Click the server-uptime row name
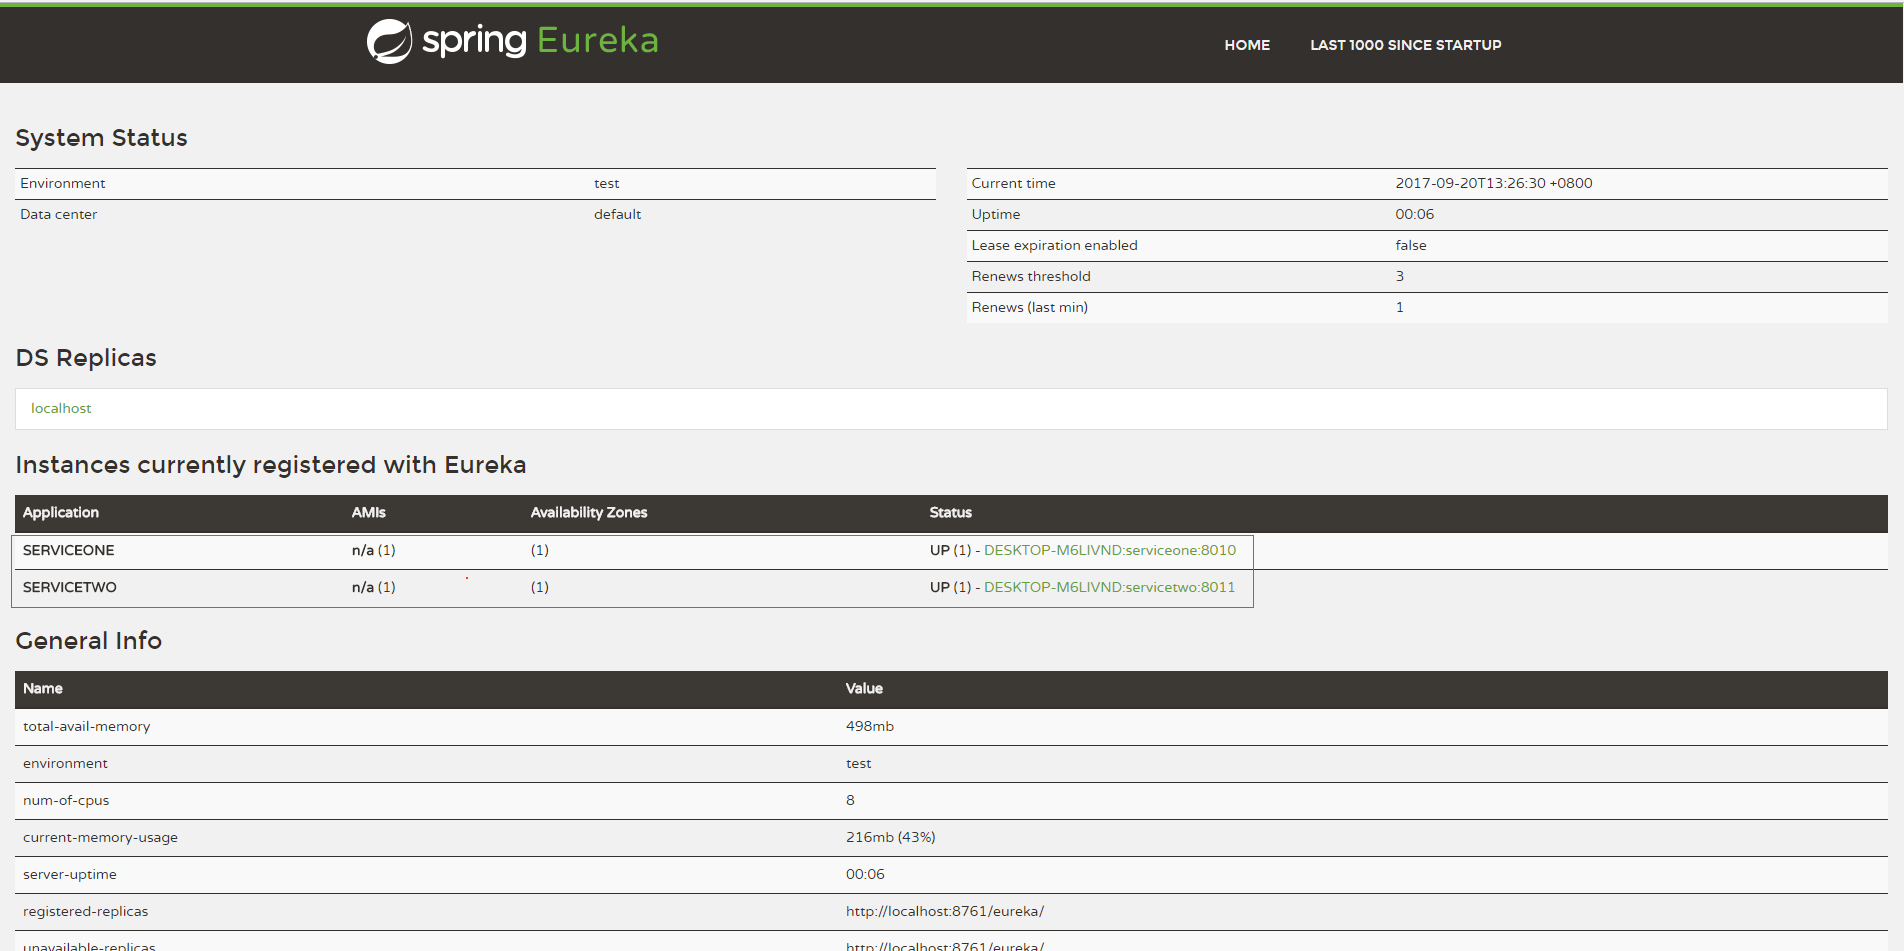1904x951 pixels. point(70,874)
